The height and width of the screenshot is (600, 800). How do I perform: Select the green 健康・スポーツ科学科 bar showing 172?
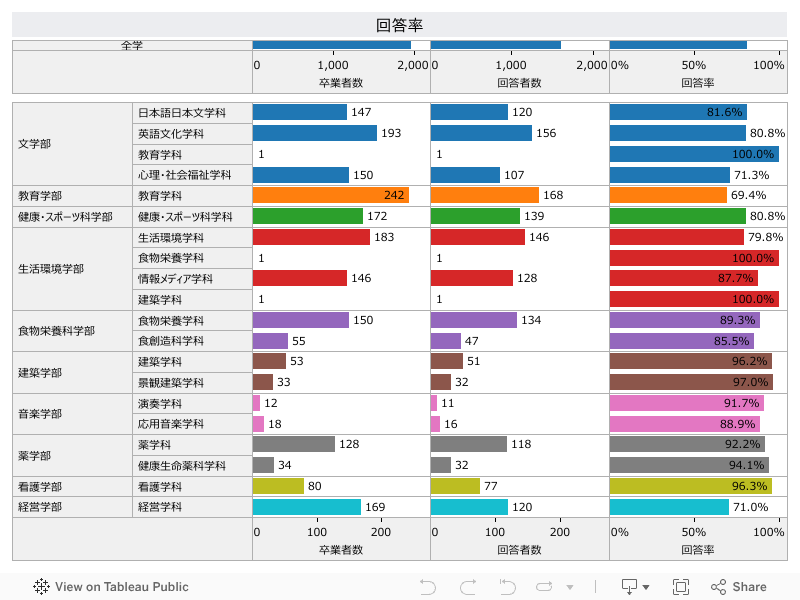(x=308, y=216)
